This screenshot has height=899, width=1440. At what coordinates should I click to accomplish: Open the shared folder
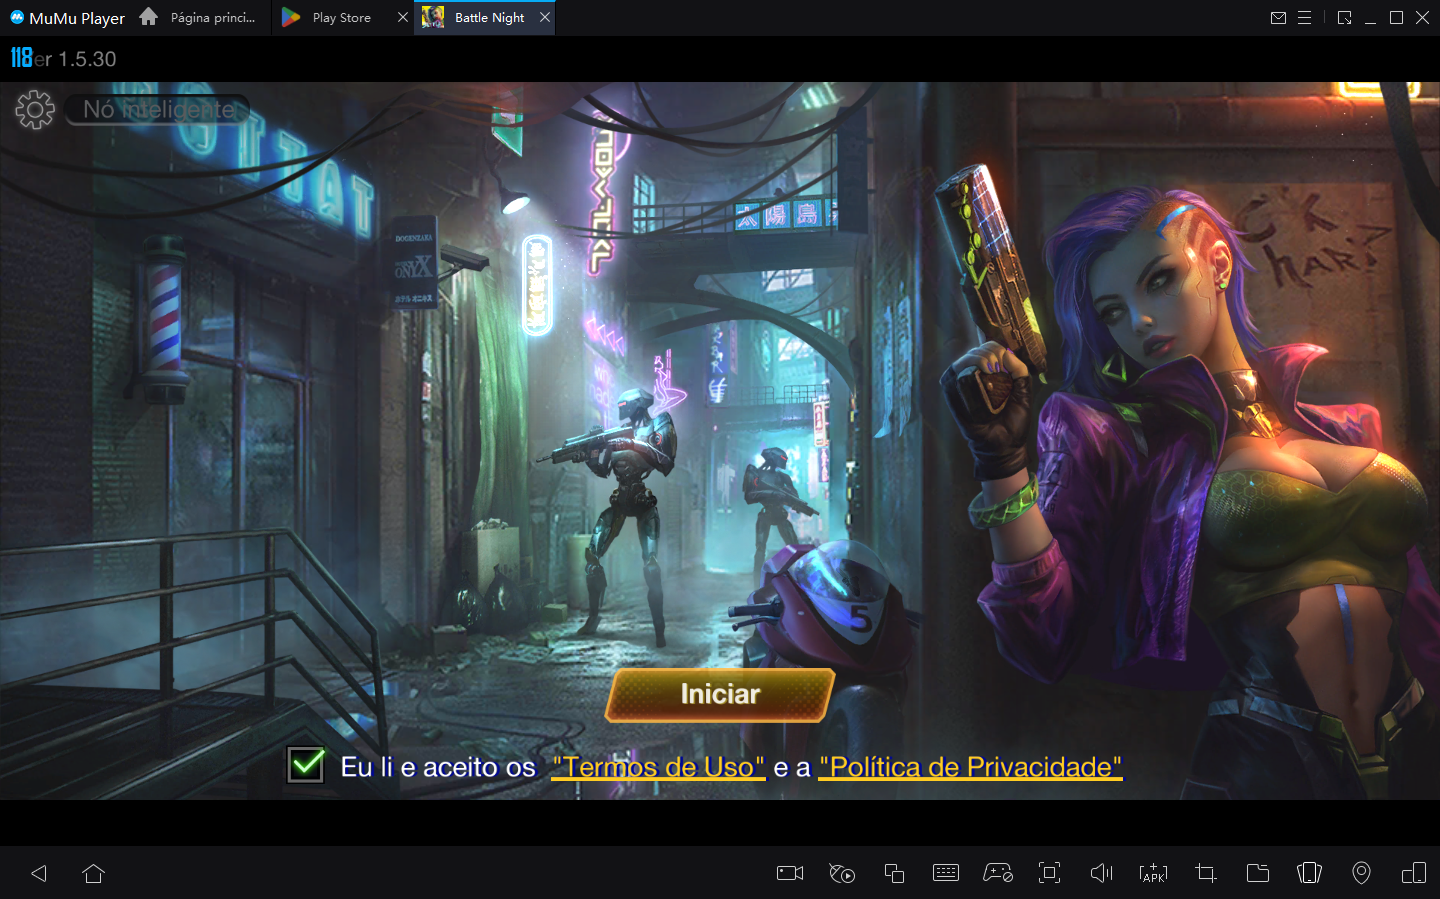click(x=1257, y=873)
